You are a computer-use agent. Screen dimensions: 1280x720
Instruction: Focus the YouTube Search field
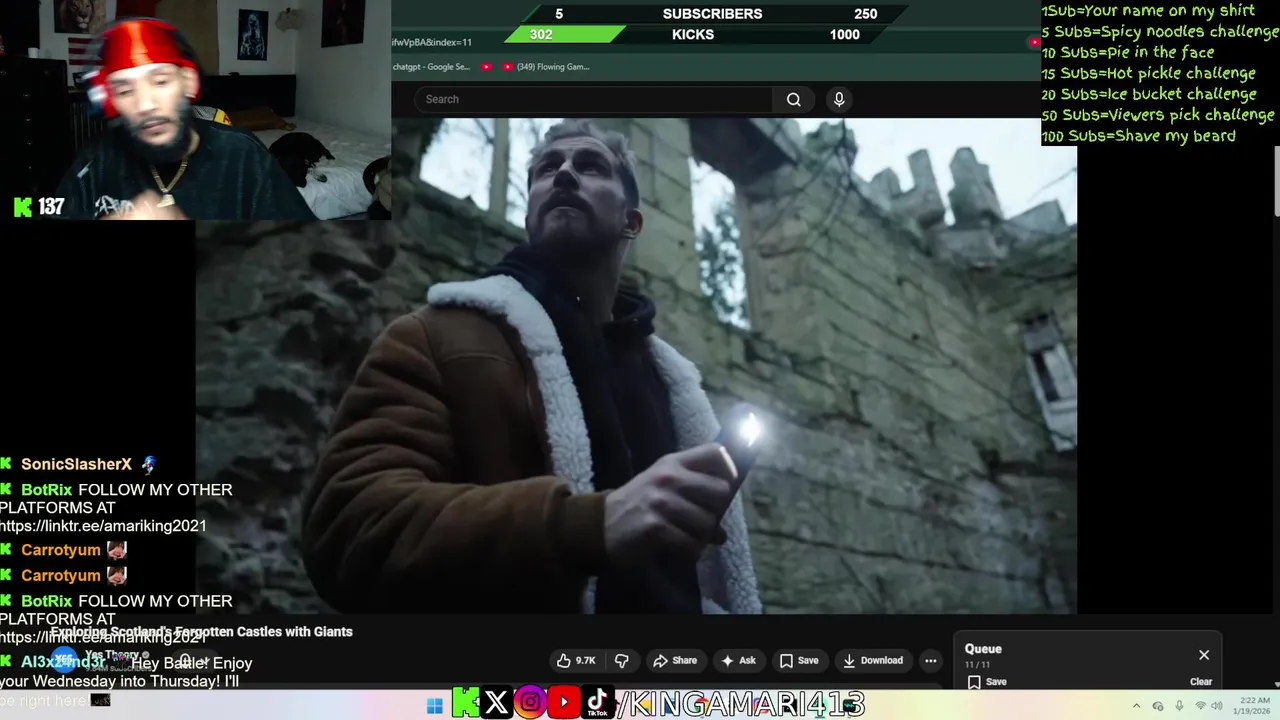point(594,99)
